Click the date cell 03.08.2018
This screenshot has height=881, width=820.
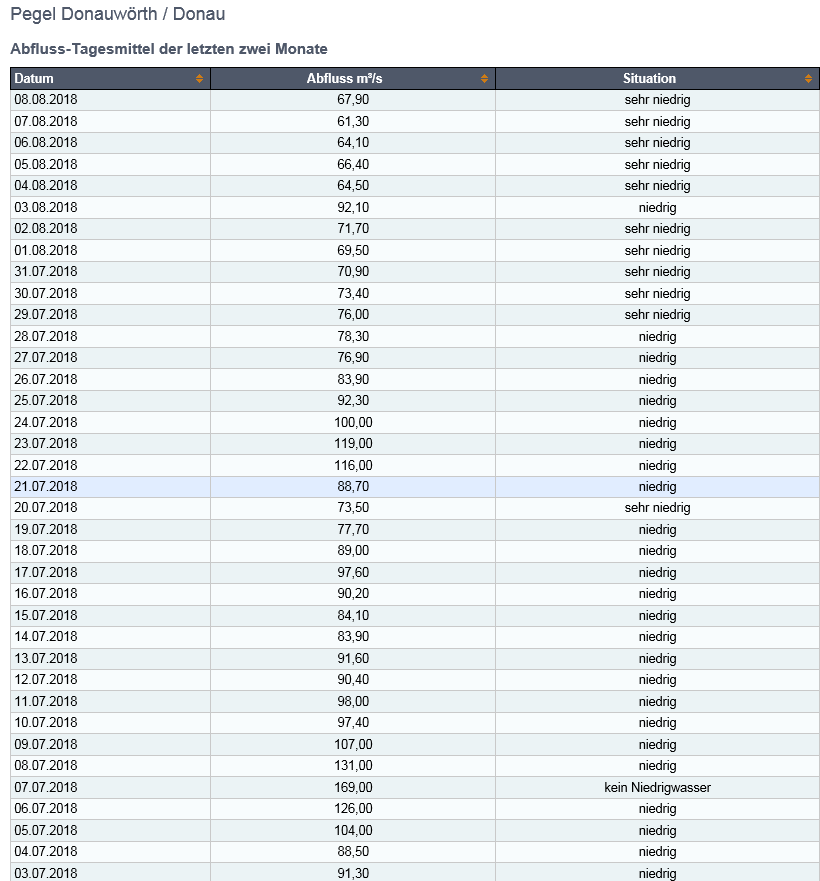click(45, 207)
